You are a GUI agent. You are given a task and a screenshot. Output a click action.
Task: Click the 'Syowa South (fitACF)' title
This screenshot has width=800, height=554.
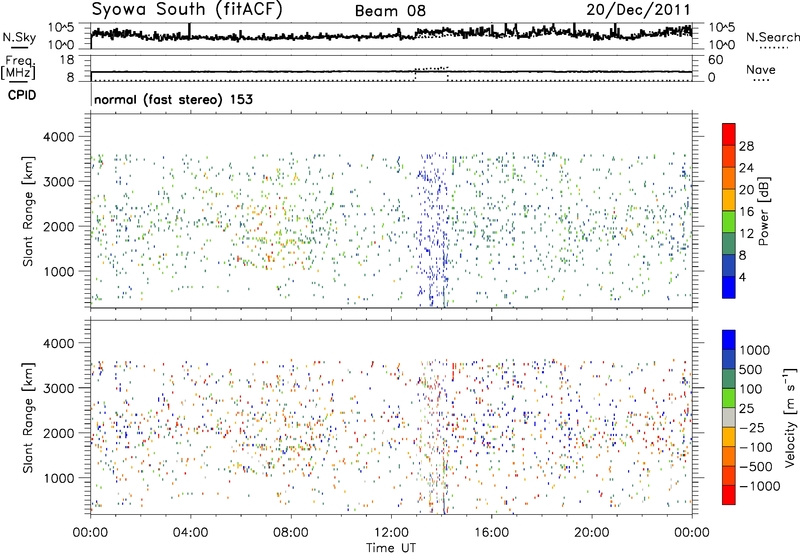[187, 10]
